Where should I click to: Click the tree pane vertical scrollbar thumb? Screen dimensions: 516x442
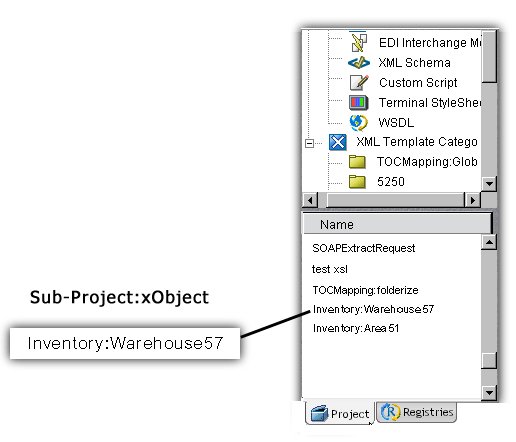click(x=489, y=56)
